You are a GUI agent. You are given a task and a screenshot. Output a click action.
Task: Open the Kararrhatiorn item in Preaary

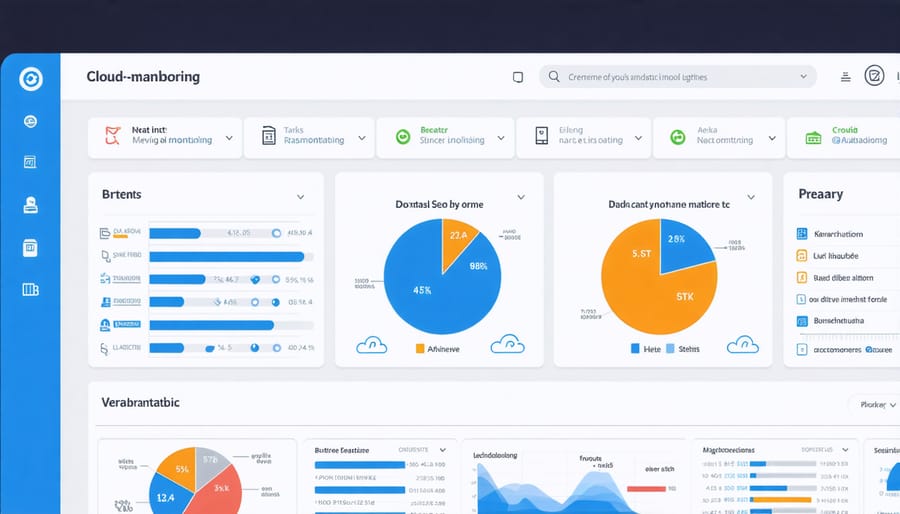point(838,234)
